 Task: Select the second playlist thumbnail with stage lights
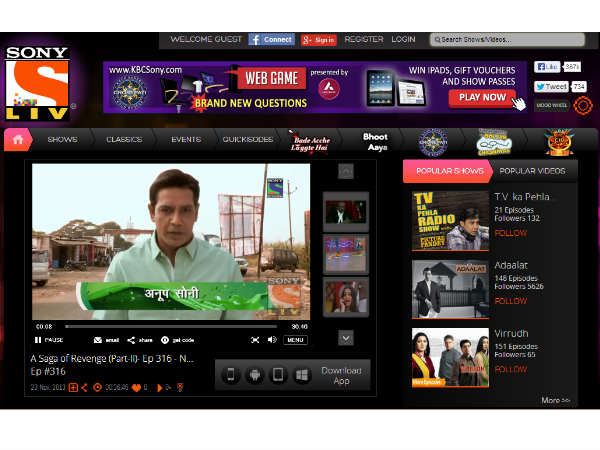pos(346,254)
